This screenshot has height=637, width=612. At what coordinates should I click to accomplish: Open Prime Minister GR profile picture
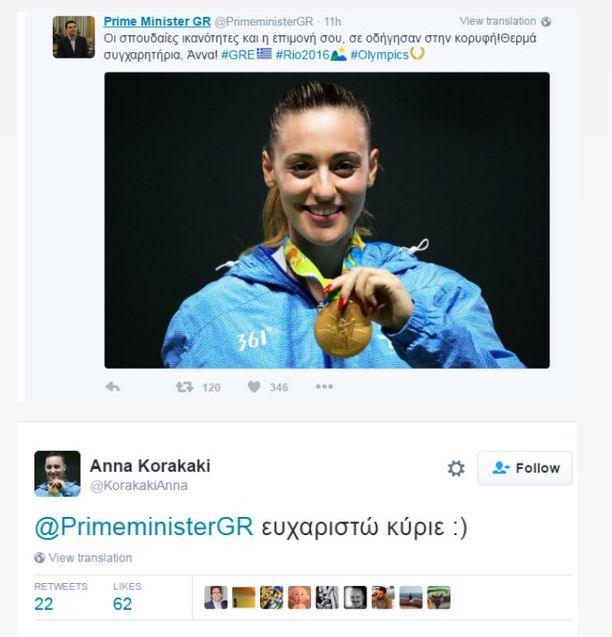74,37
